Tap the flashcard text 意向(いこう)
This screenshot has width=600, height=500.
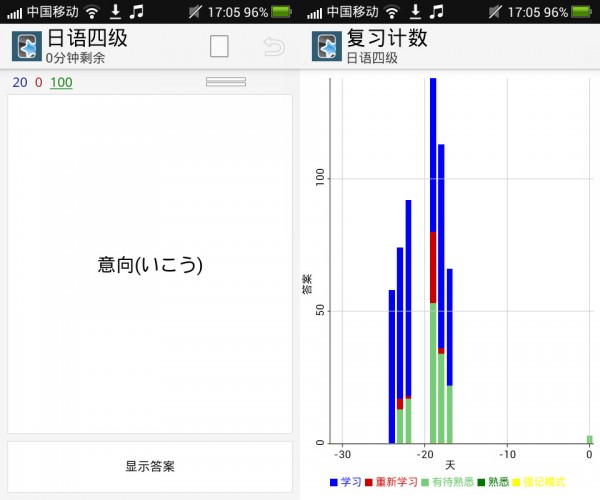150,265
